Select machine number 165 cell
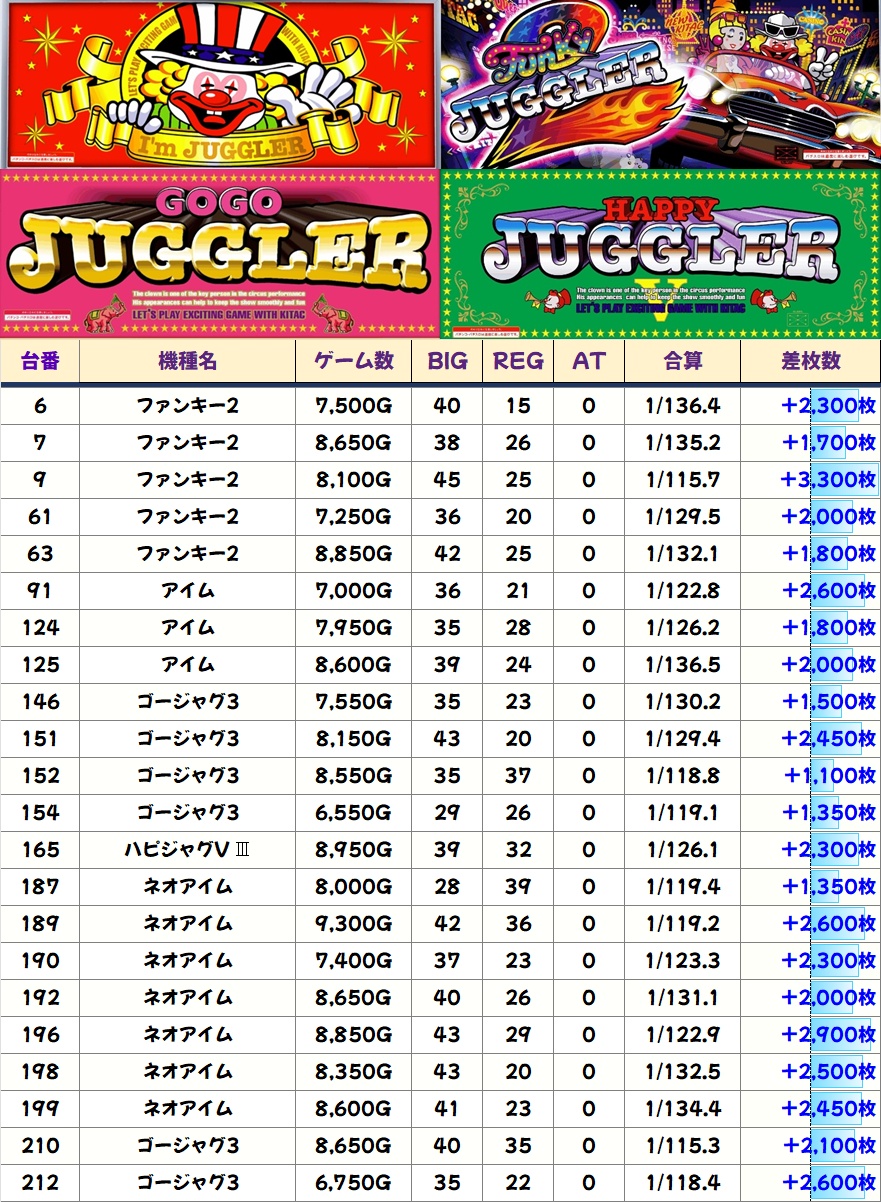Viewport: 881px width, 1202px height. click(x=40, y=849)
